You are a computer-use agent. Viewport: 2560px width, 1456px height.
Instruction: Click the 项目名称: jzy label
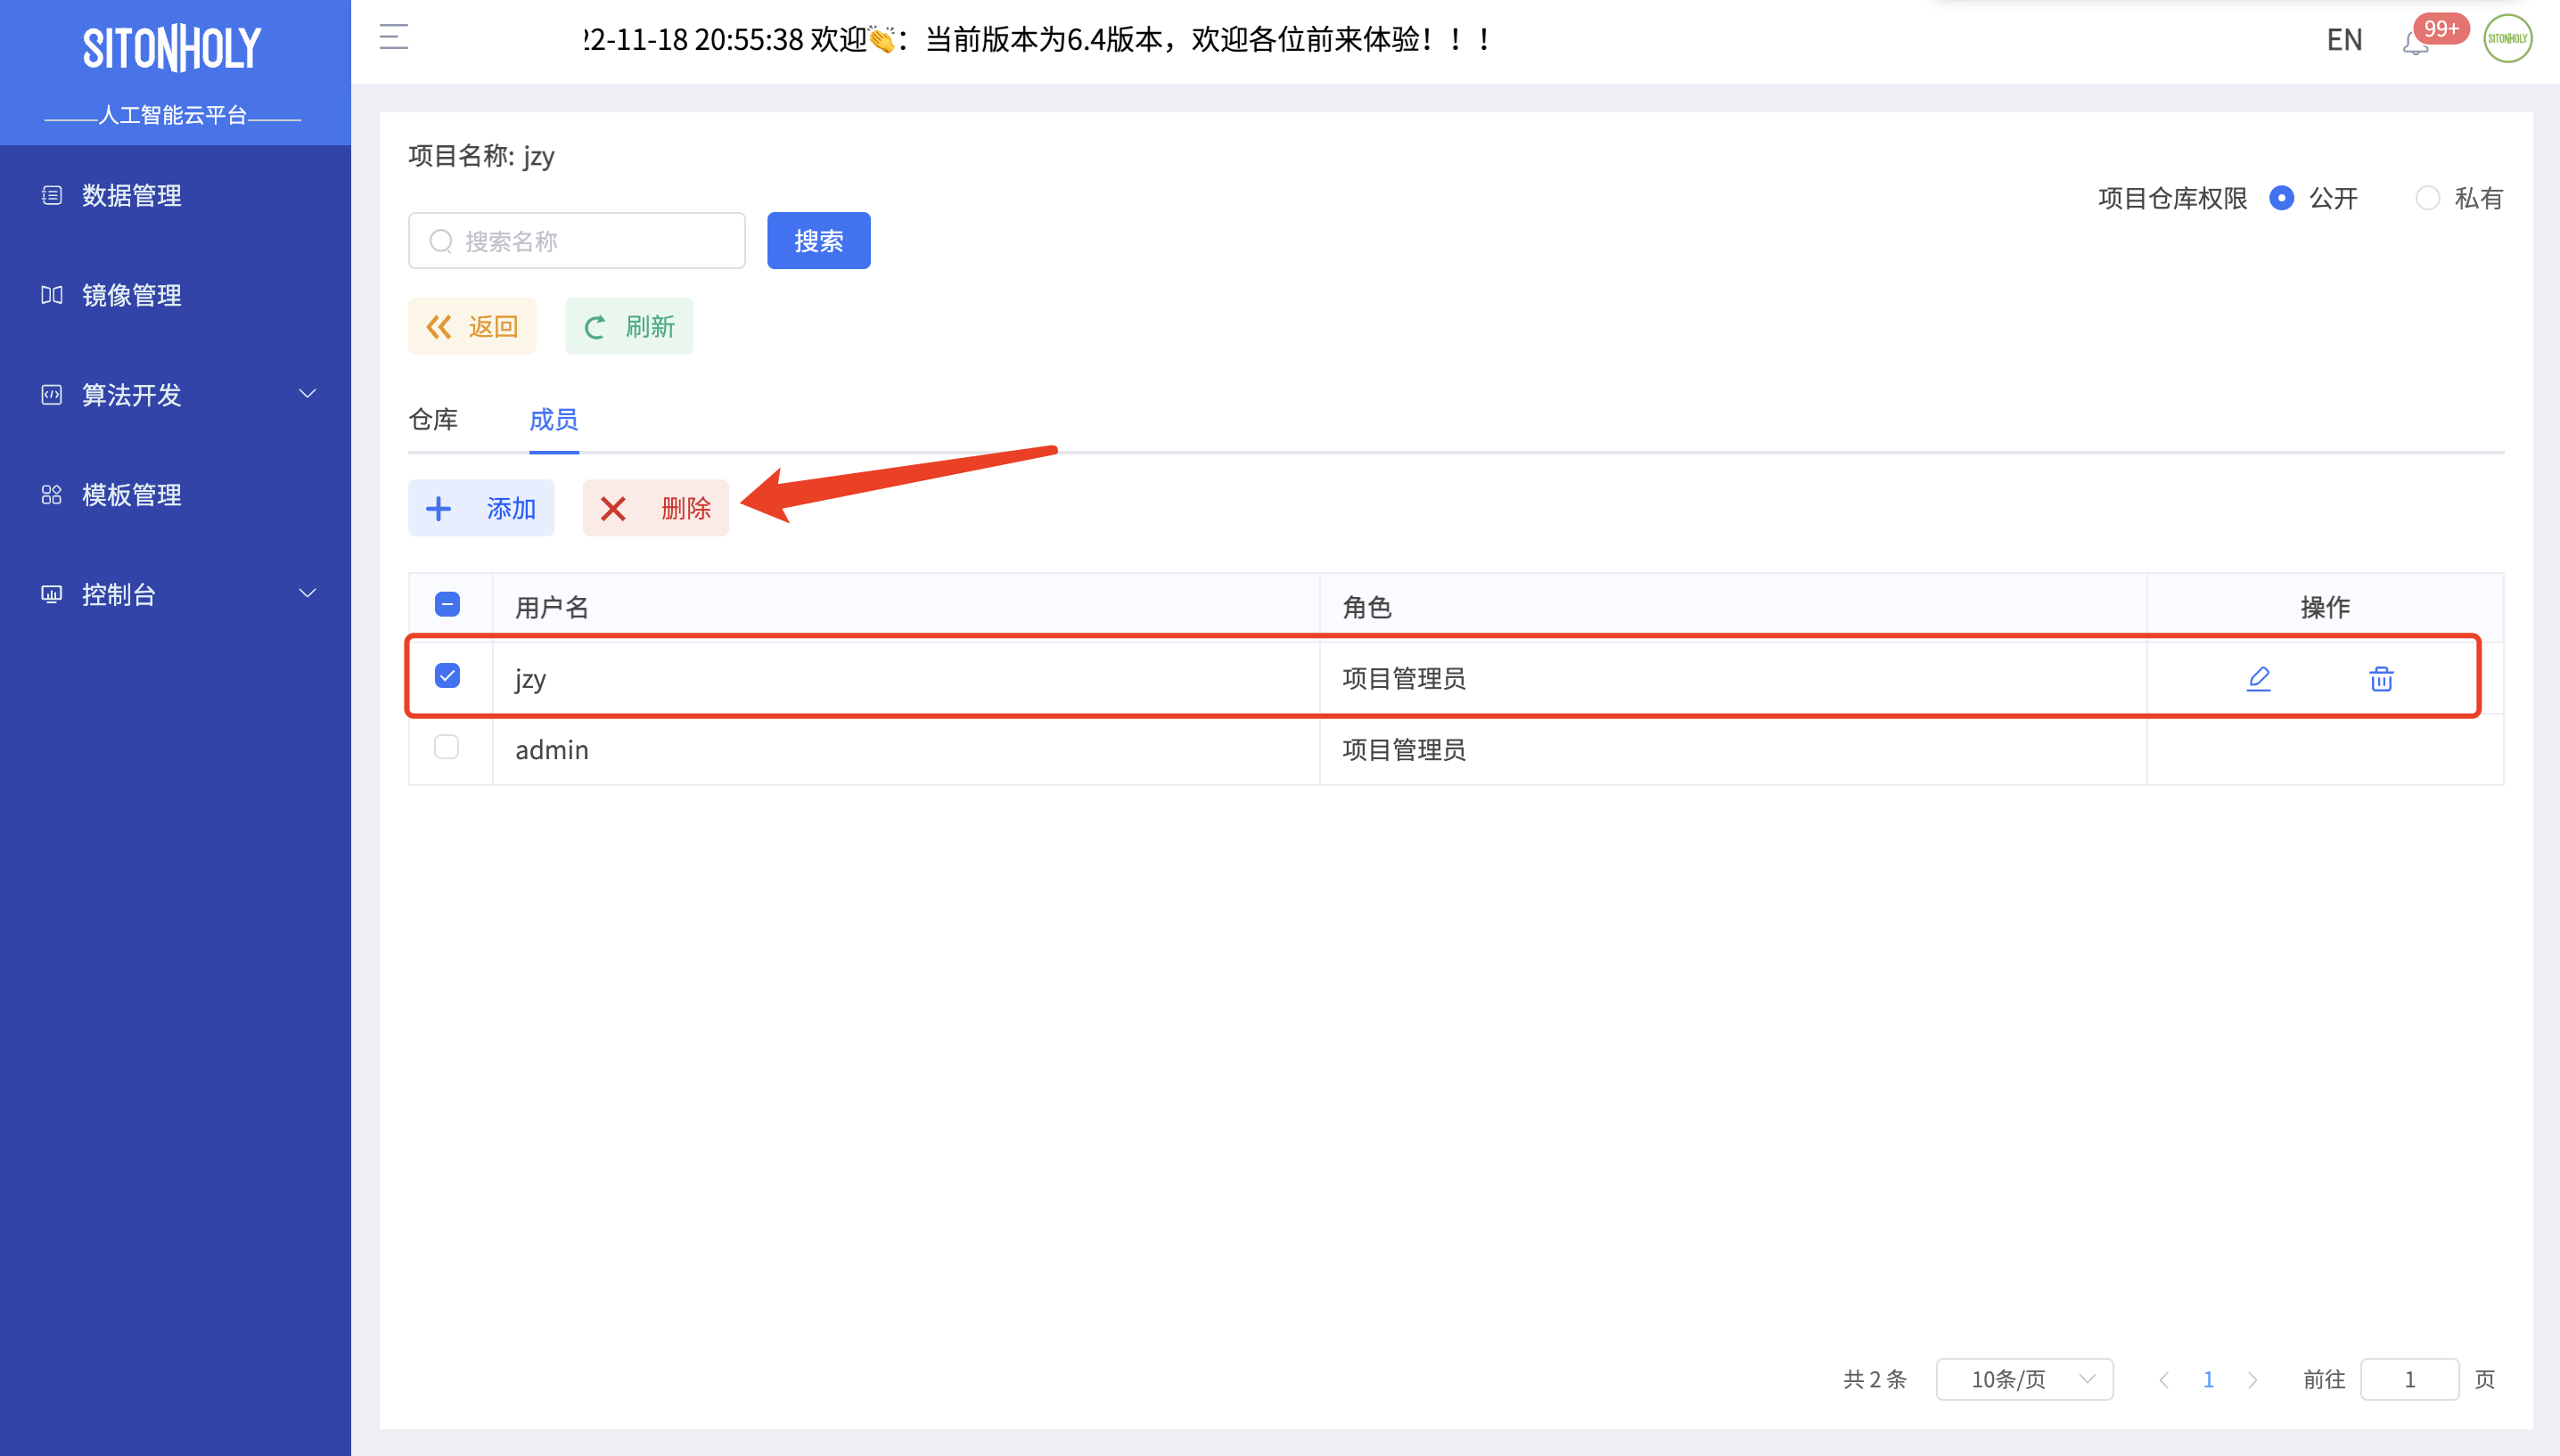[481, 156]
